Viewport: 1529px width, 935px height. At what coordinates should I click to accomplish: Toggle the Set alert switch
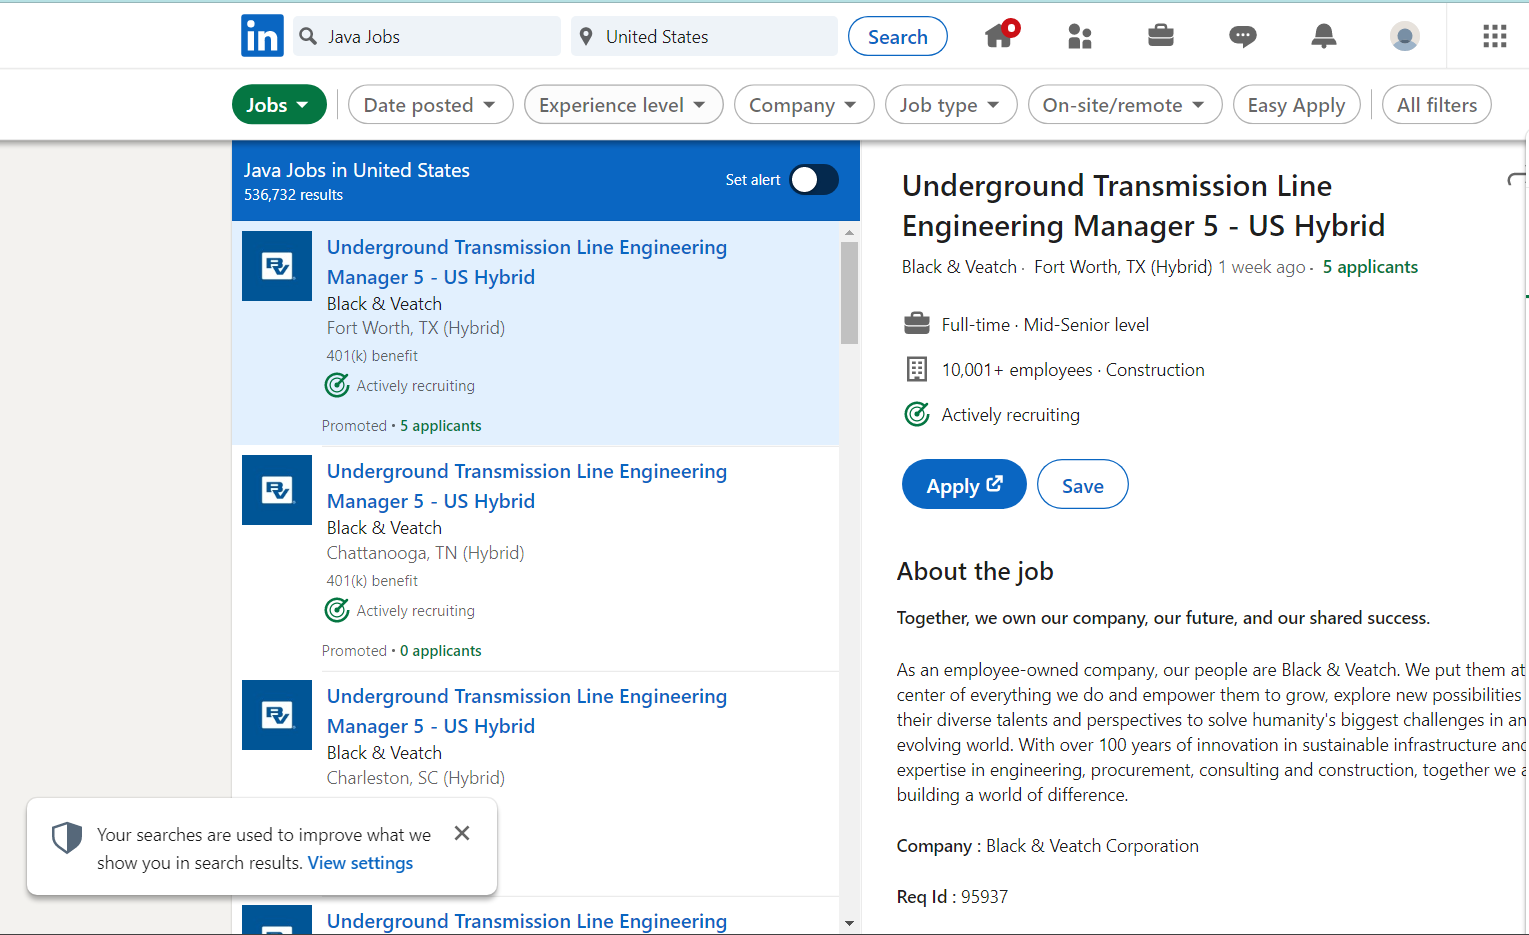coord(814,180)
